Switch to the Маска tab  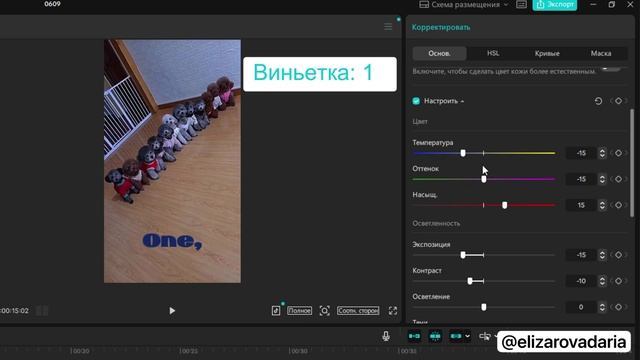coord(601,53)
